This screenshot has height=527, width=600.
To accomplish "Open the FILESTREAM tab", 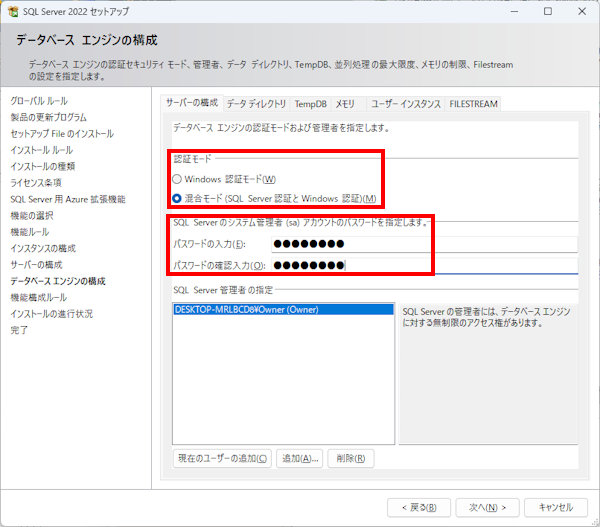I will 473,104.
